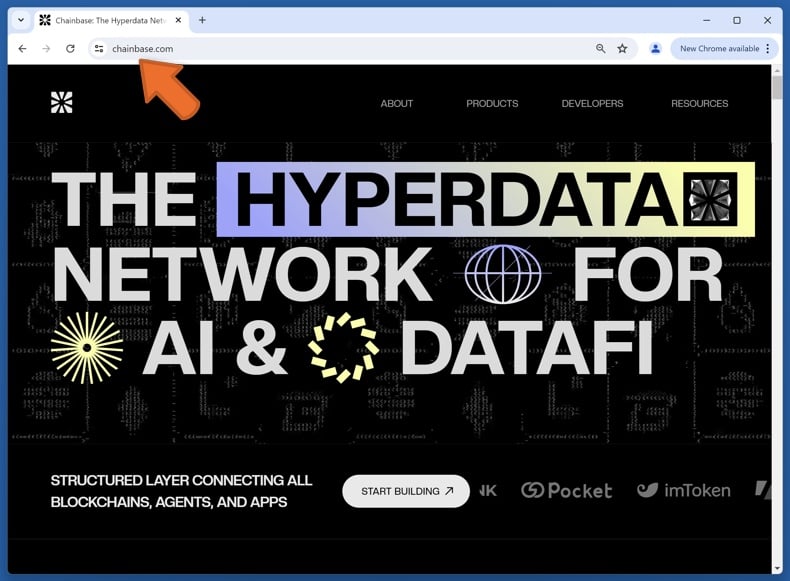The width and height of the screenshot is (790, 581).
Task: Click the geometric icon beside HYPERDATA
Action: pyautogui.click(x=710, y=199)
